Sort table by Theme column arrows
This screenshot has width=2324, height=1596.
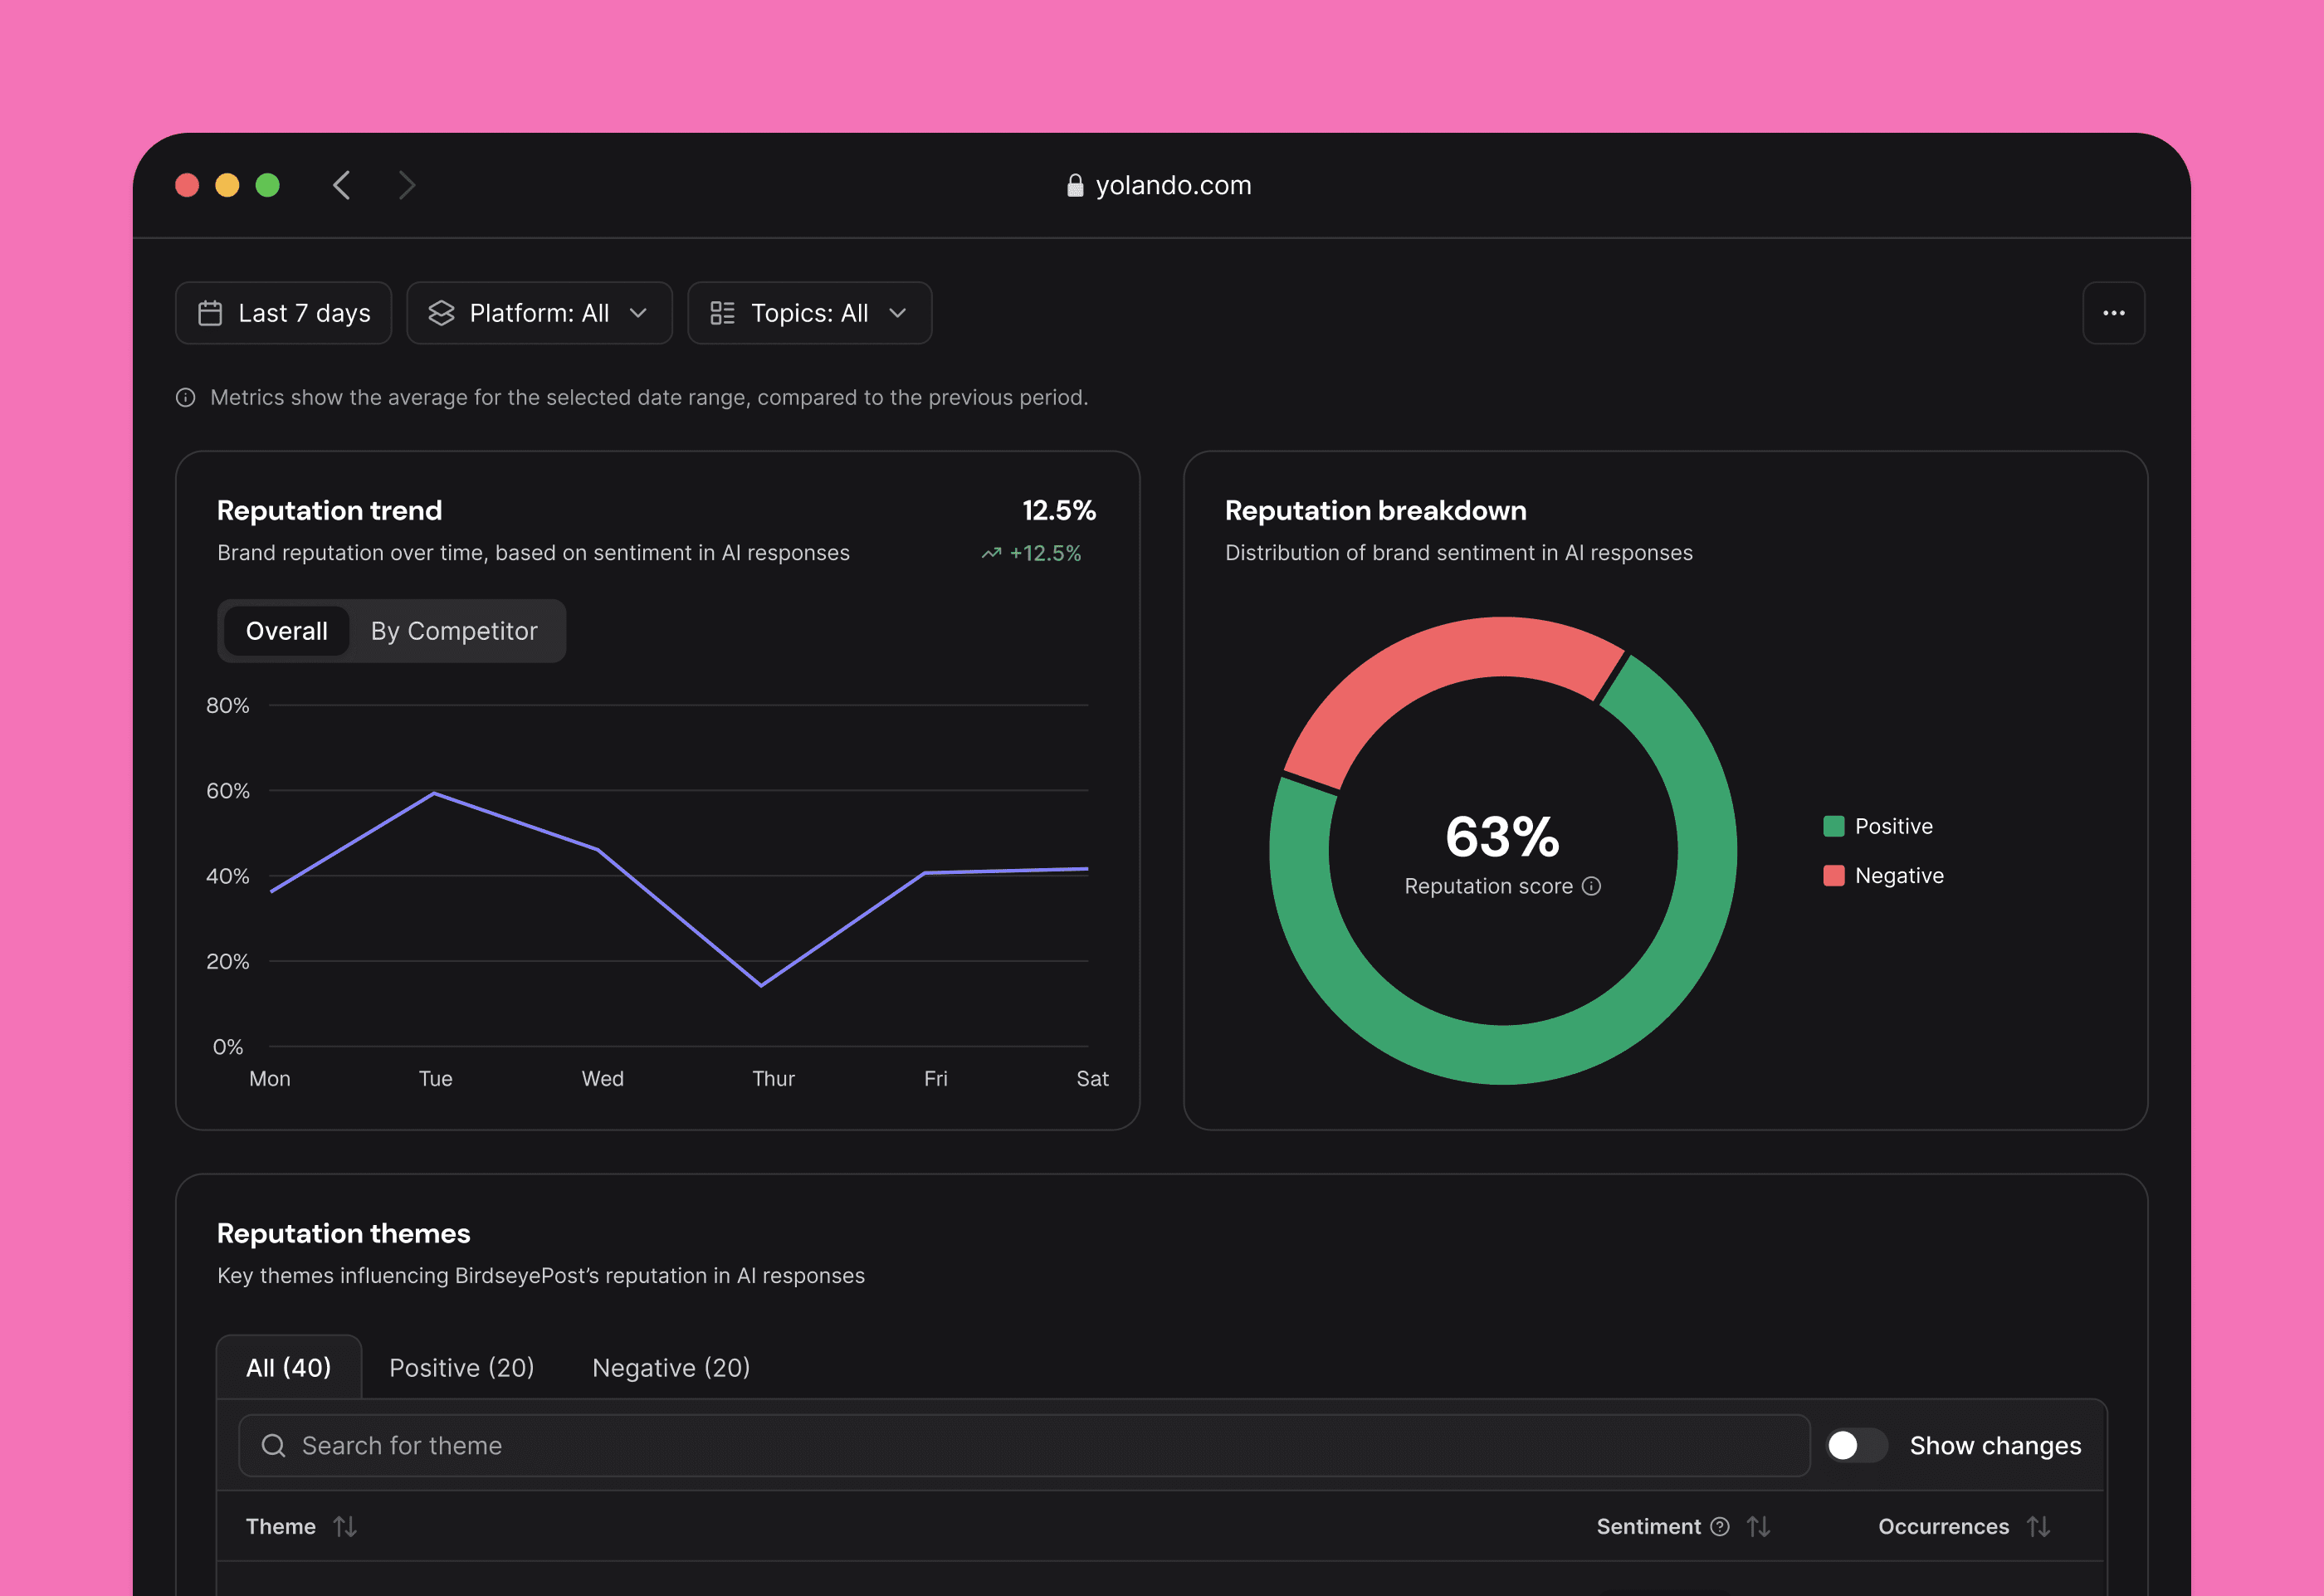tap(345, 1526)
